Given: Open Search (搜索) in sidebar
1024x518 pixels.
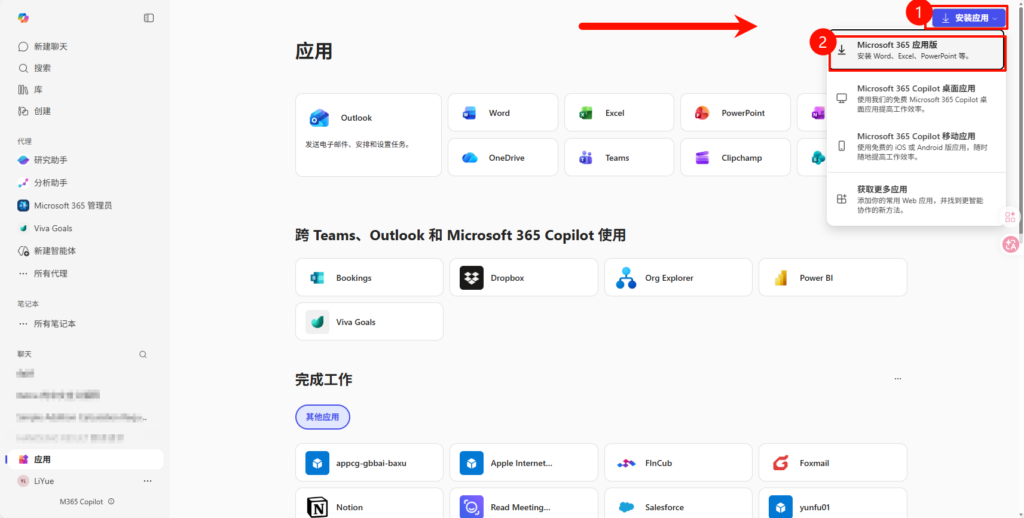Looking at the screenshot, I should pos(42,68).
